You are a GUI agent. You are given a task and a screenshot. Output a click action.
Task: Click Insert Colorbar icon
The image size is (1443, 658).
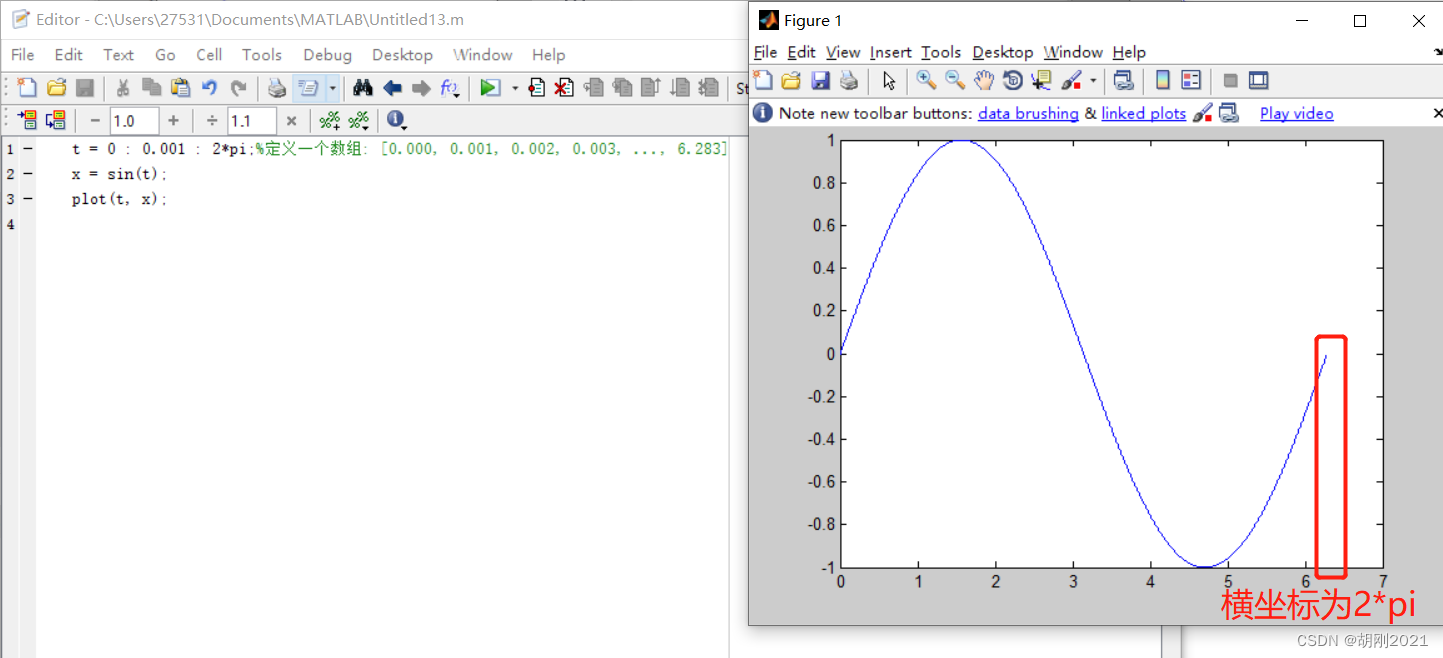(1162, 81)
